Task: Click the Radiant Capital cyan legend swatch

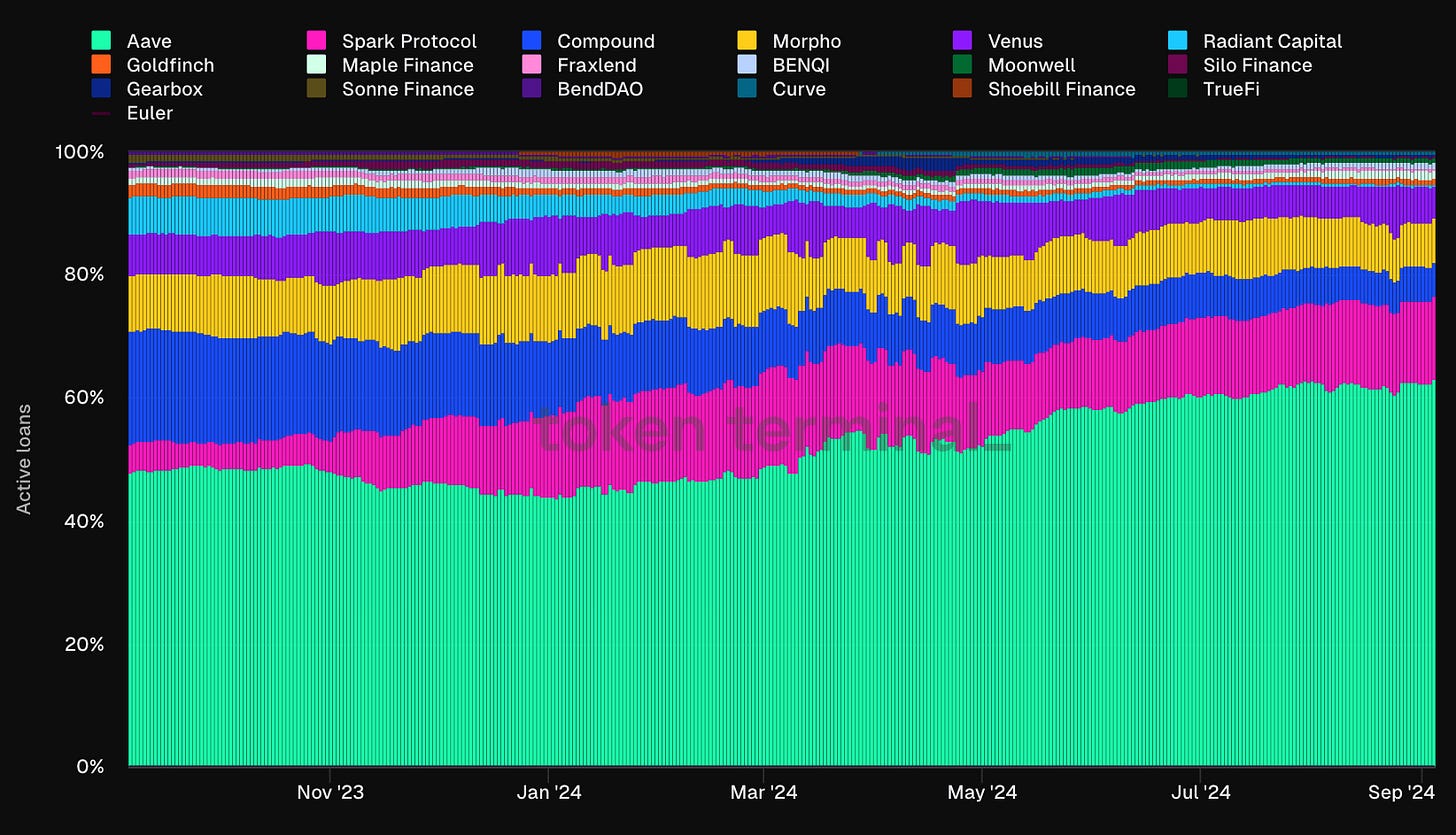Action: click(x=1178, y=41)
